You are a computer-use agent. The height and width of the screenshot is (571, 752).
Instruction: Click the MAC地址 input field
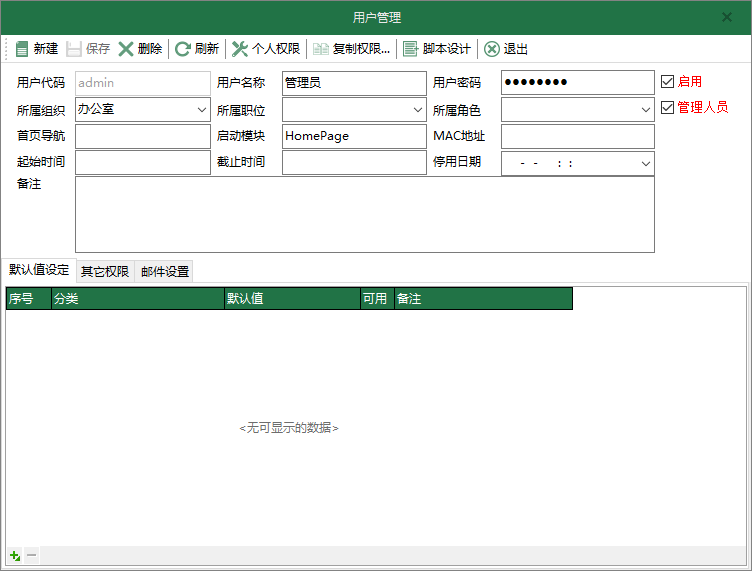click(x=577, y=136)
